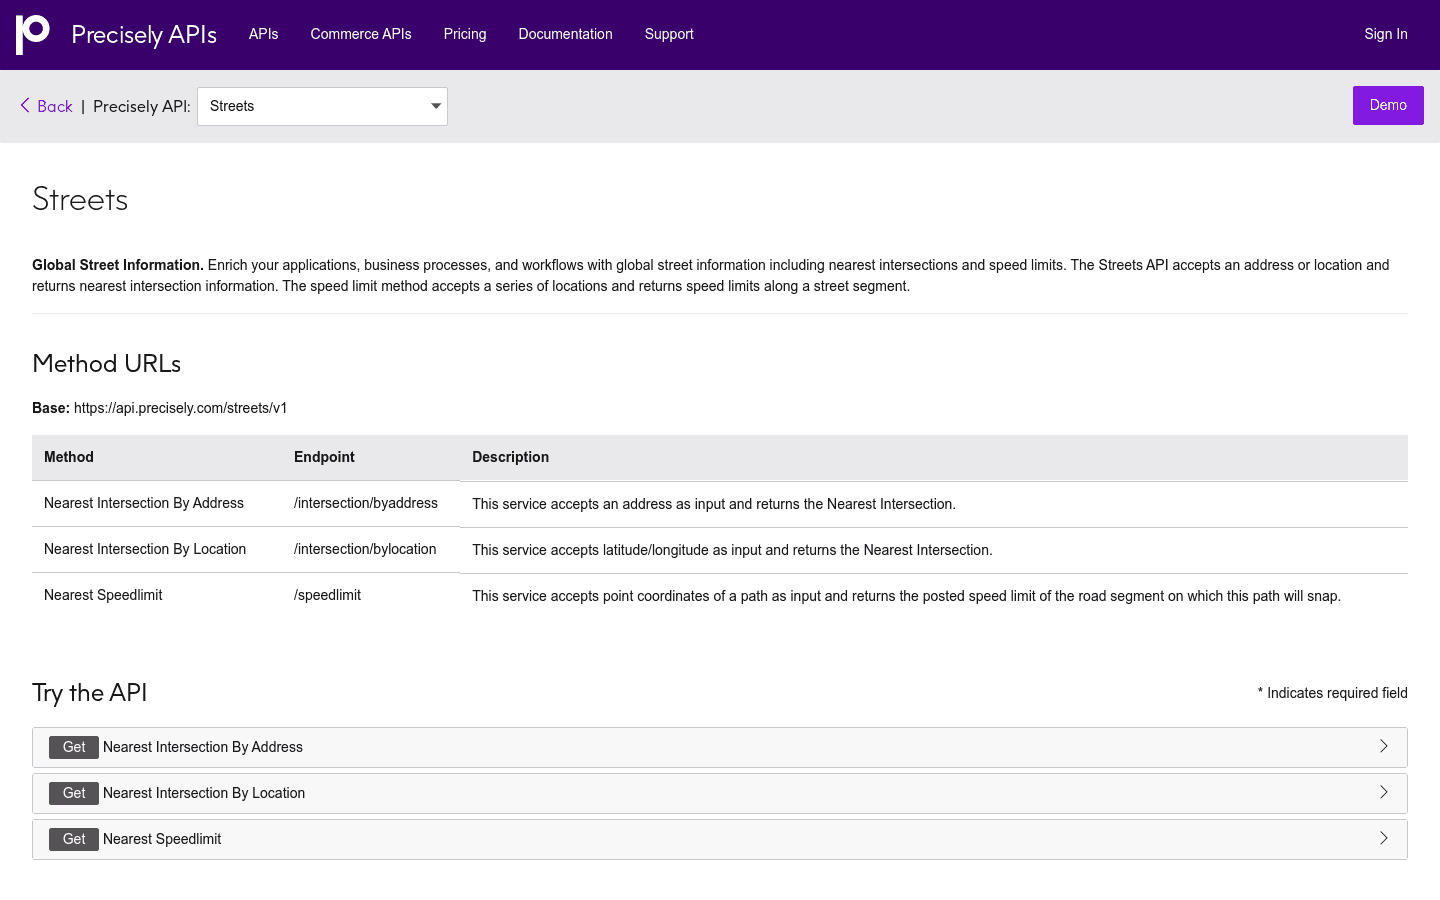Click the Get badge for Nearest Intersection By Location
Screen dimensions: 1440x900
[x=74, y=793]
